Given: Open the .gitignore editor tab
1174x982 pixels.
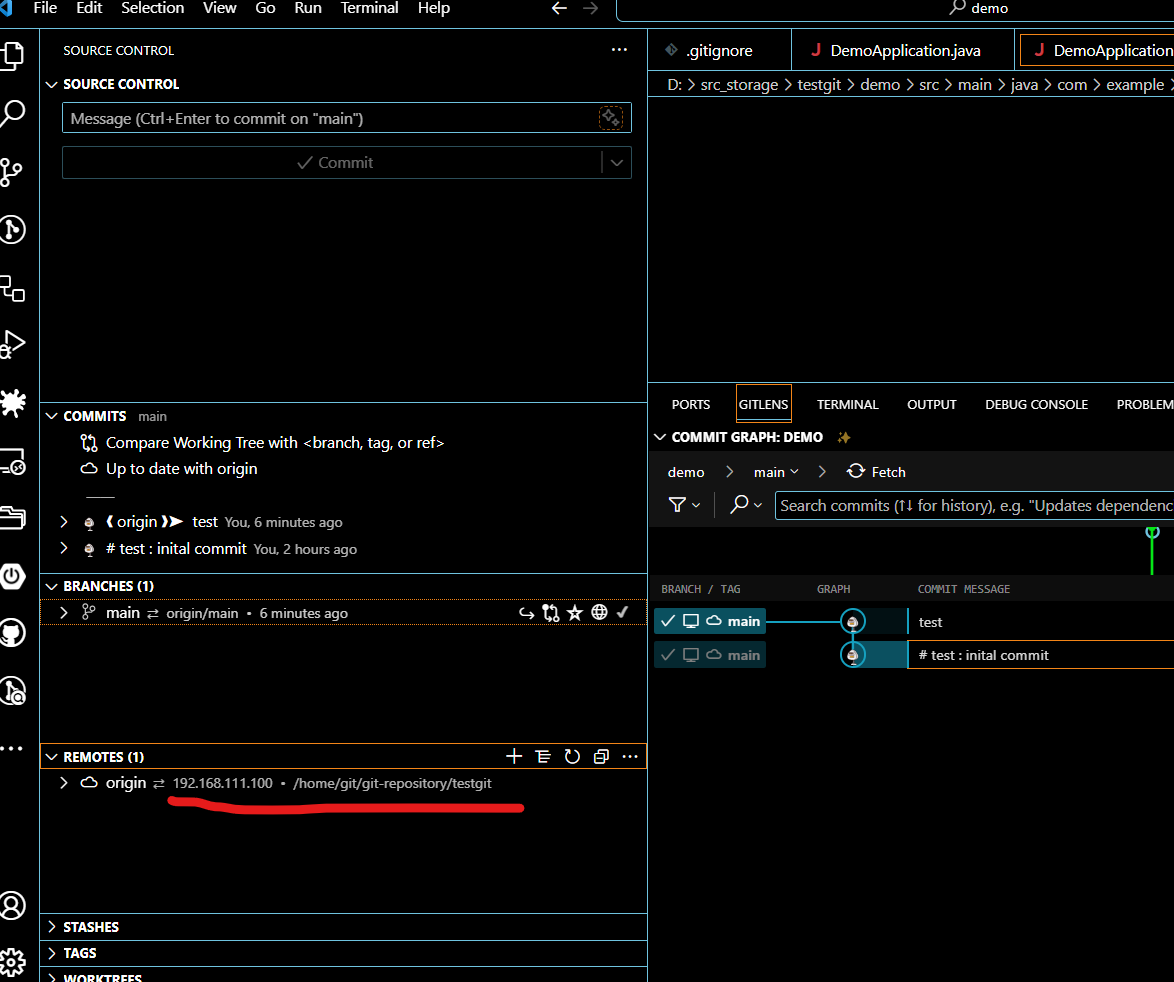Looking at the screenshot, I should pyautogui.click(x=719, y=50).
